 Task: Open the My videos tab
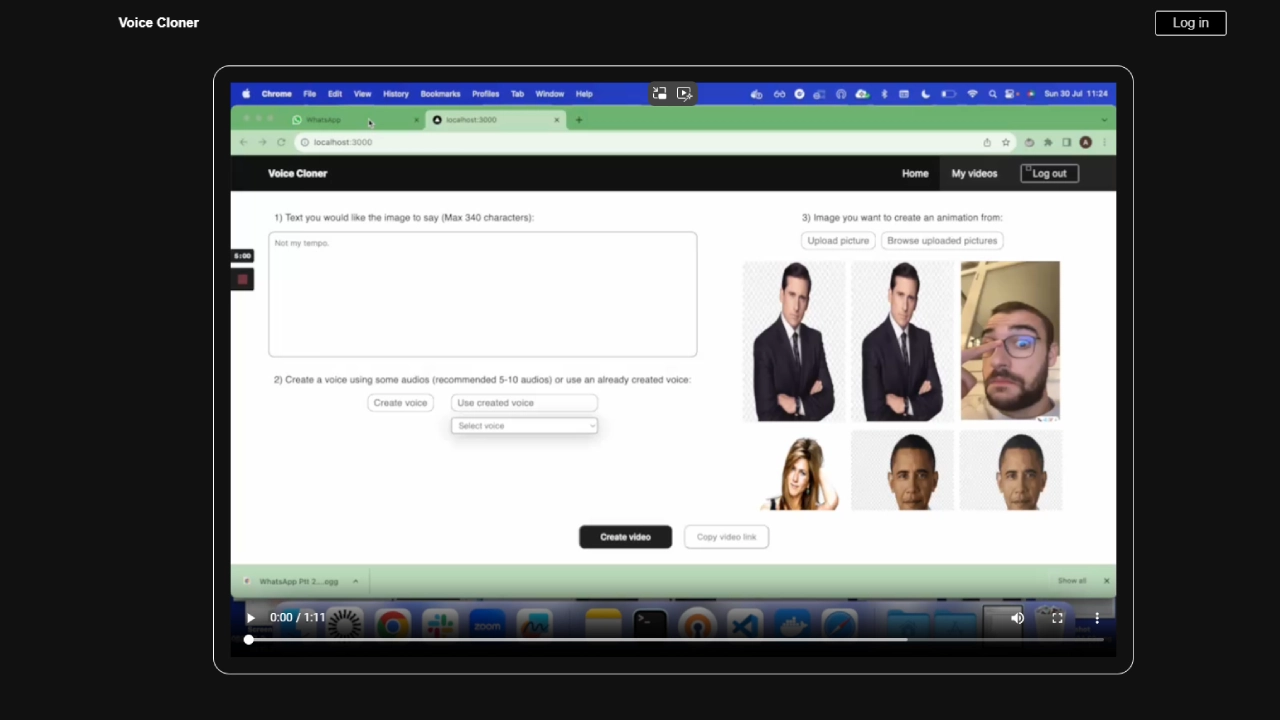click(x=974, y=174)
